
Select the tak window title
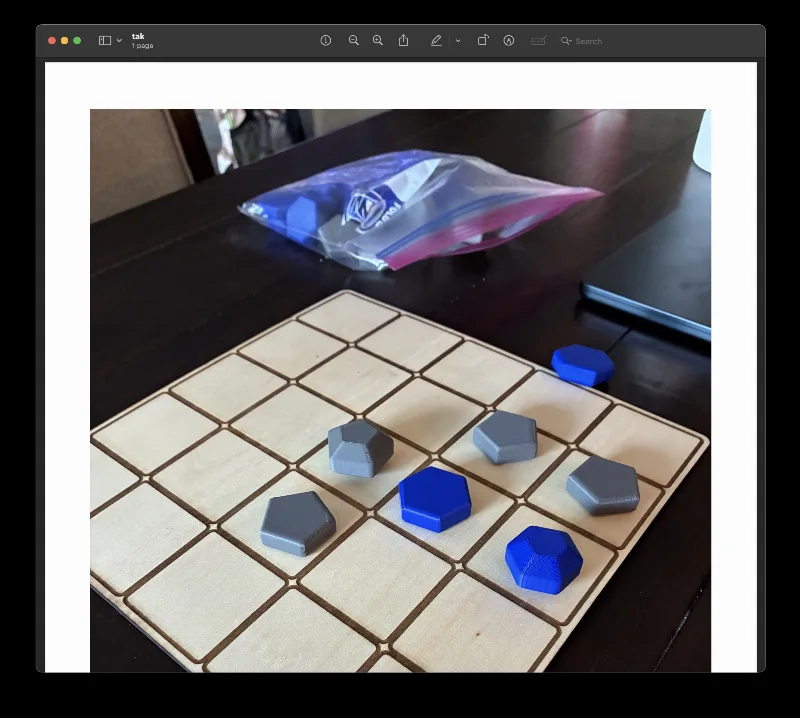tap(138, 36)
